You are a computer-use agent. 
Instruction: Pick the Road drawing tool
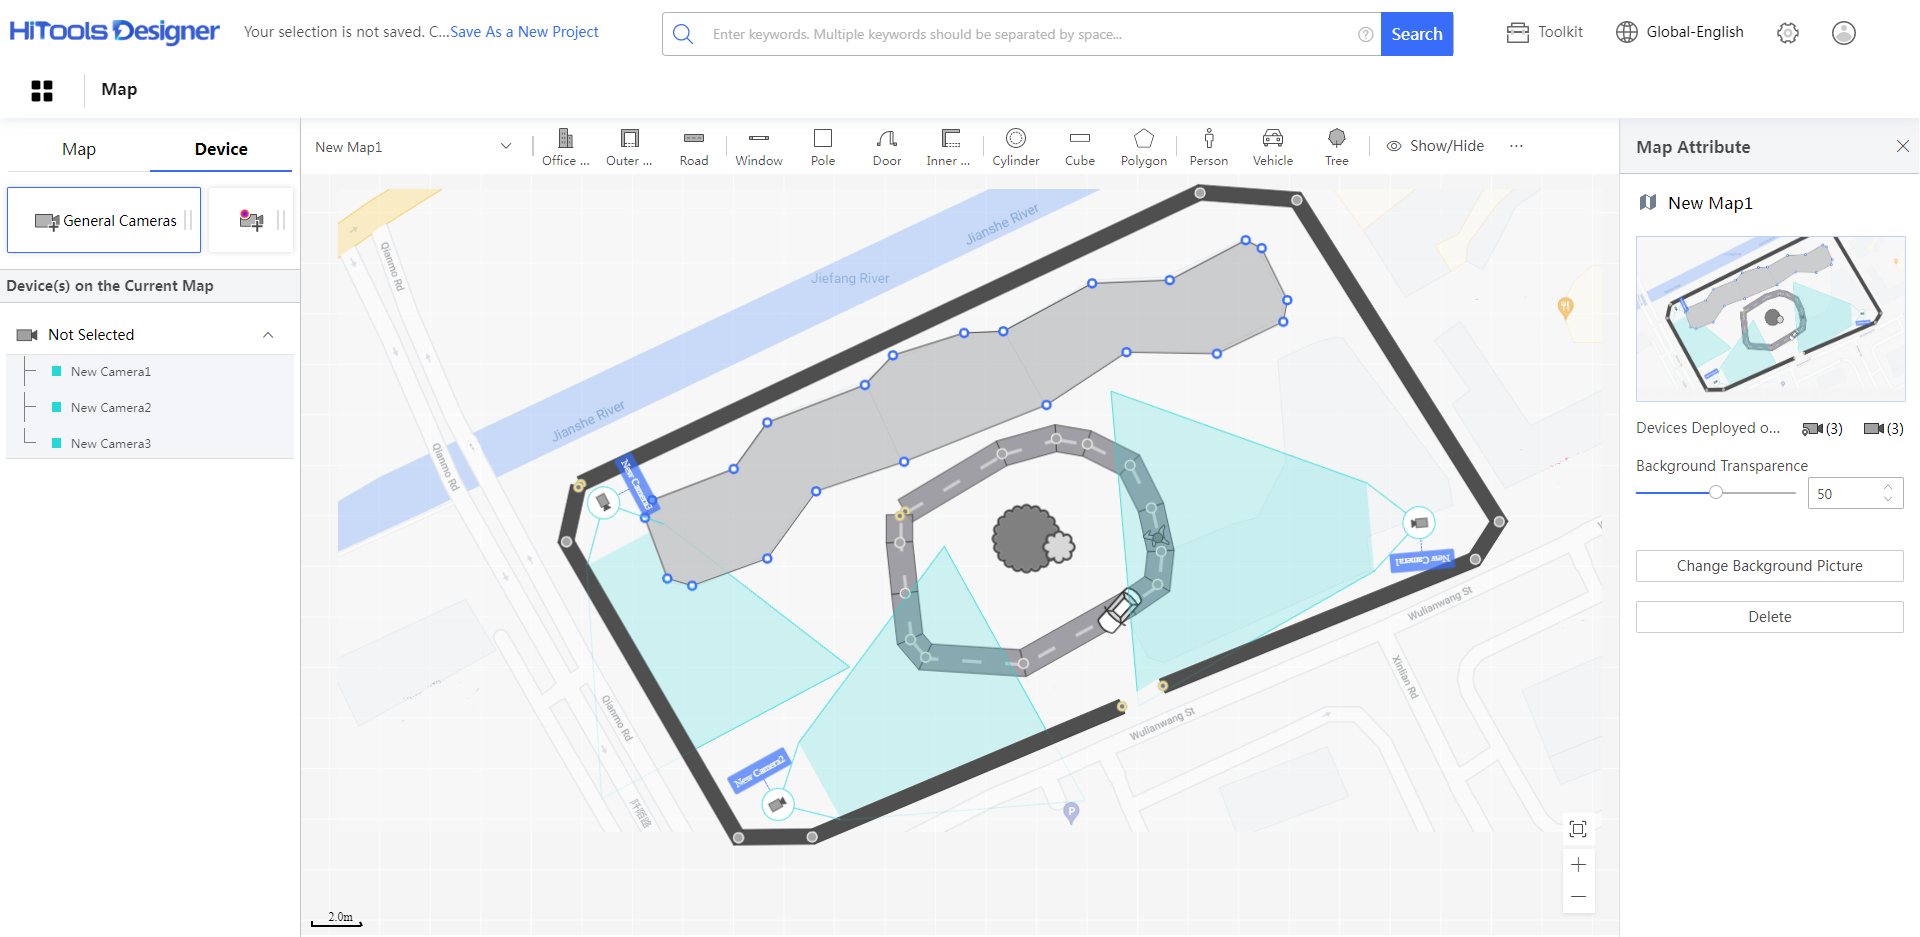click(693, 146)
